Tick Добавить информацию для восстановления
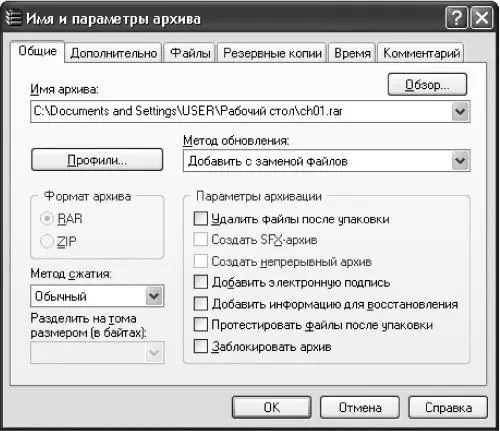This screenshot has height=431, width=500. (201, 303)
